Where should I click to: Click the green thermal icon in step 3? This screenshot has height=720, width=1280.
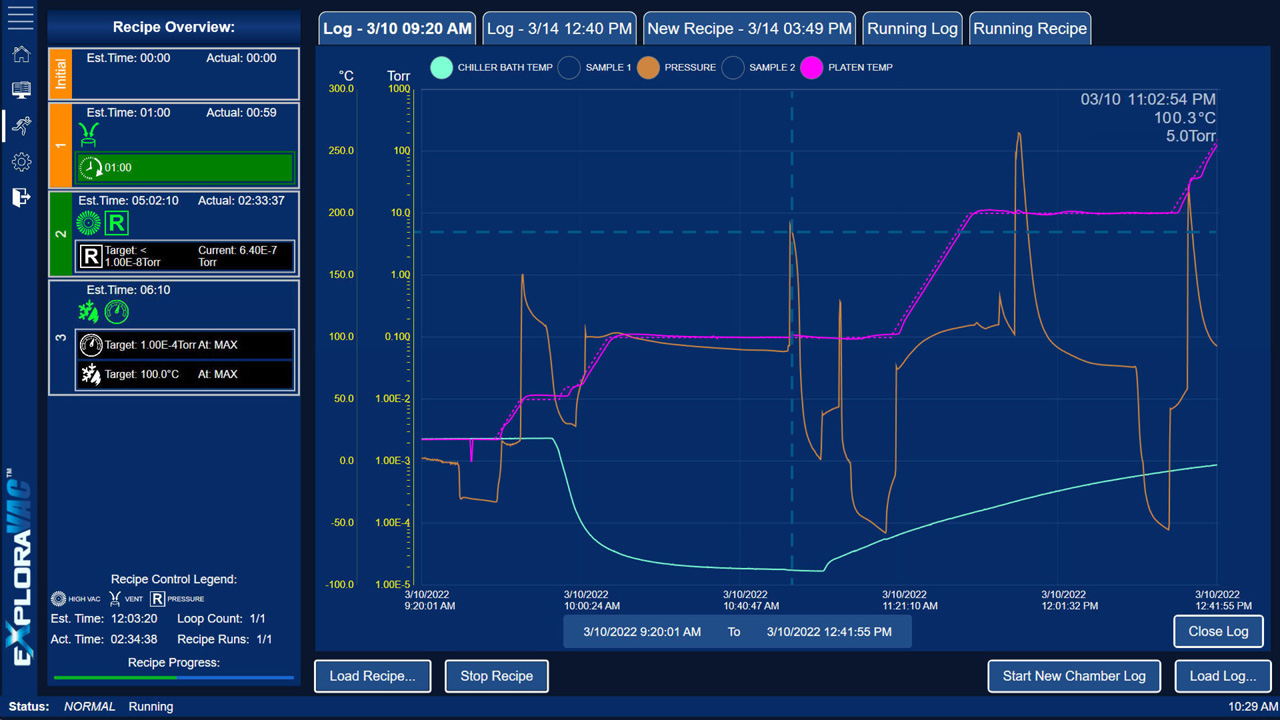[x=88, y=311]
